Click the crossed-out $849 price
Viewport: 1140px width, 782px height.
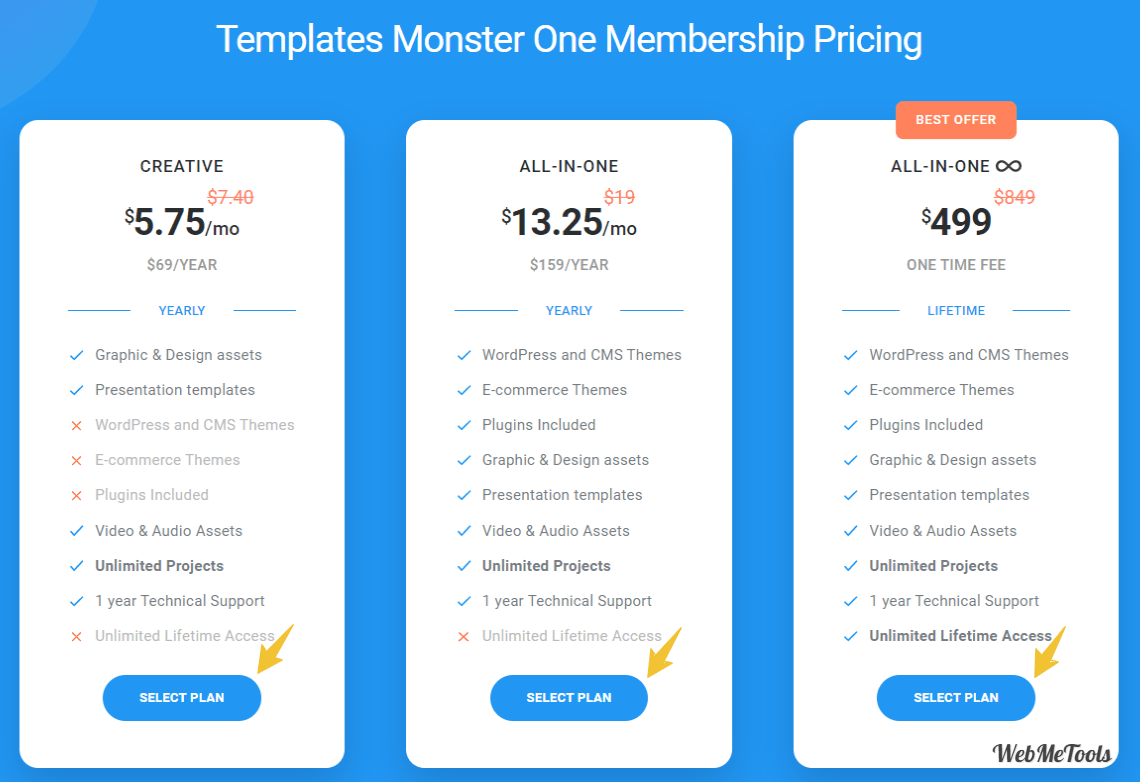(x=1014, y=197)
